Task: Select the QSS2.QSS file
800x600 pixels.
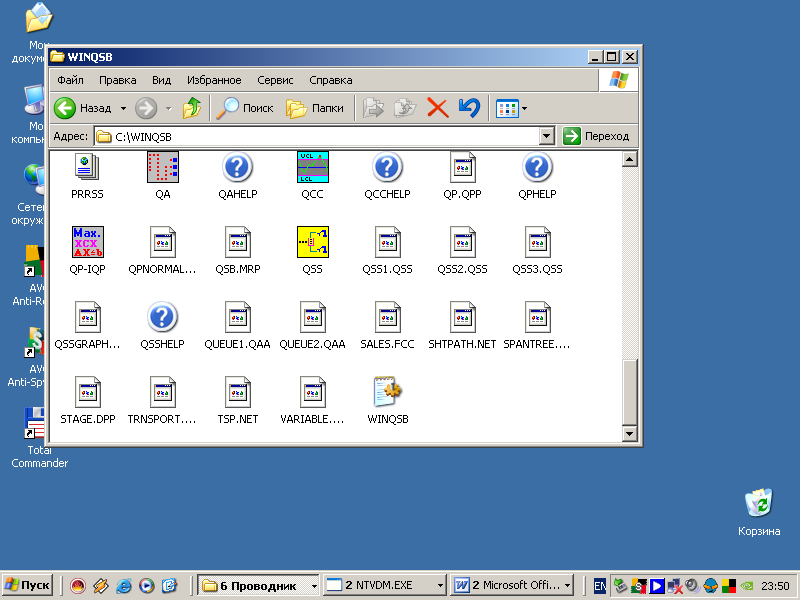Action: [462, 242]
